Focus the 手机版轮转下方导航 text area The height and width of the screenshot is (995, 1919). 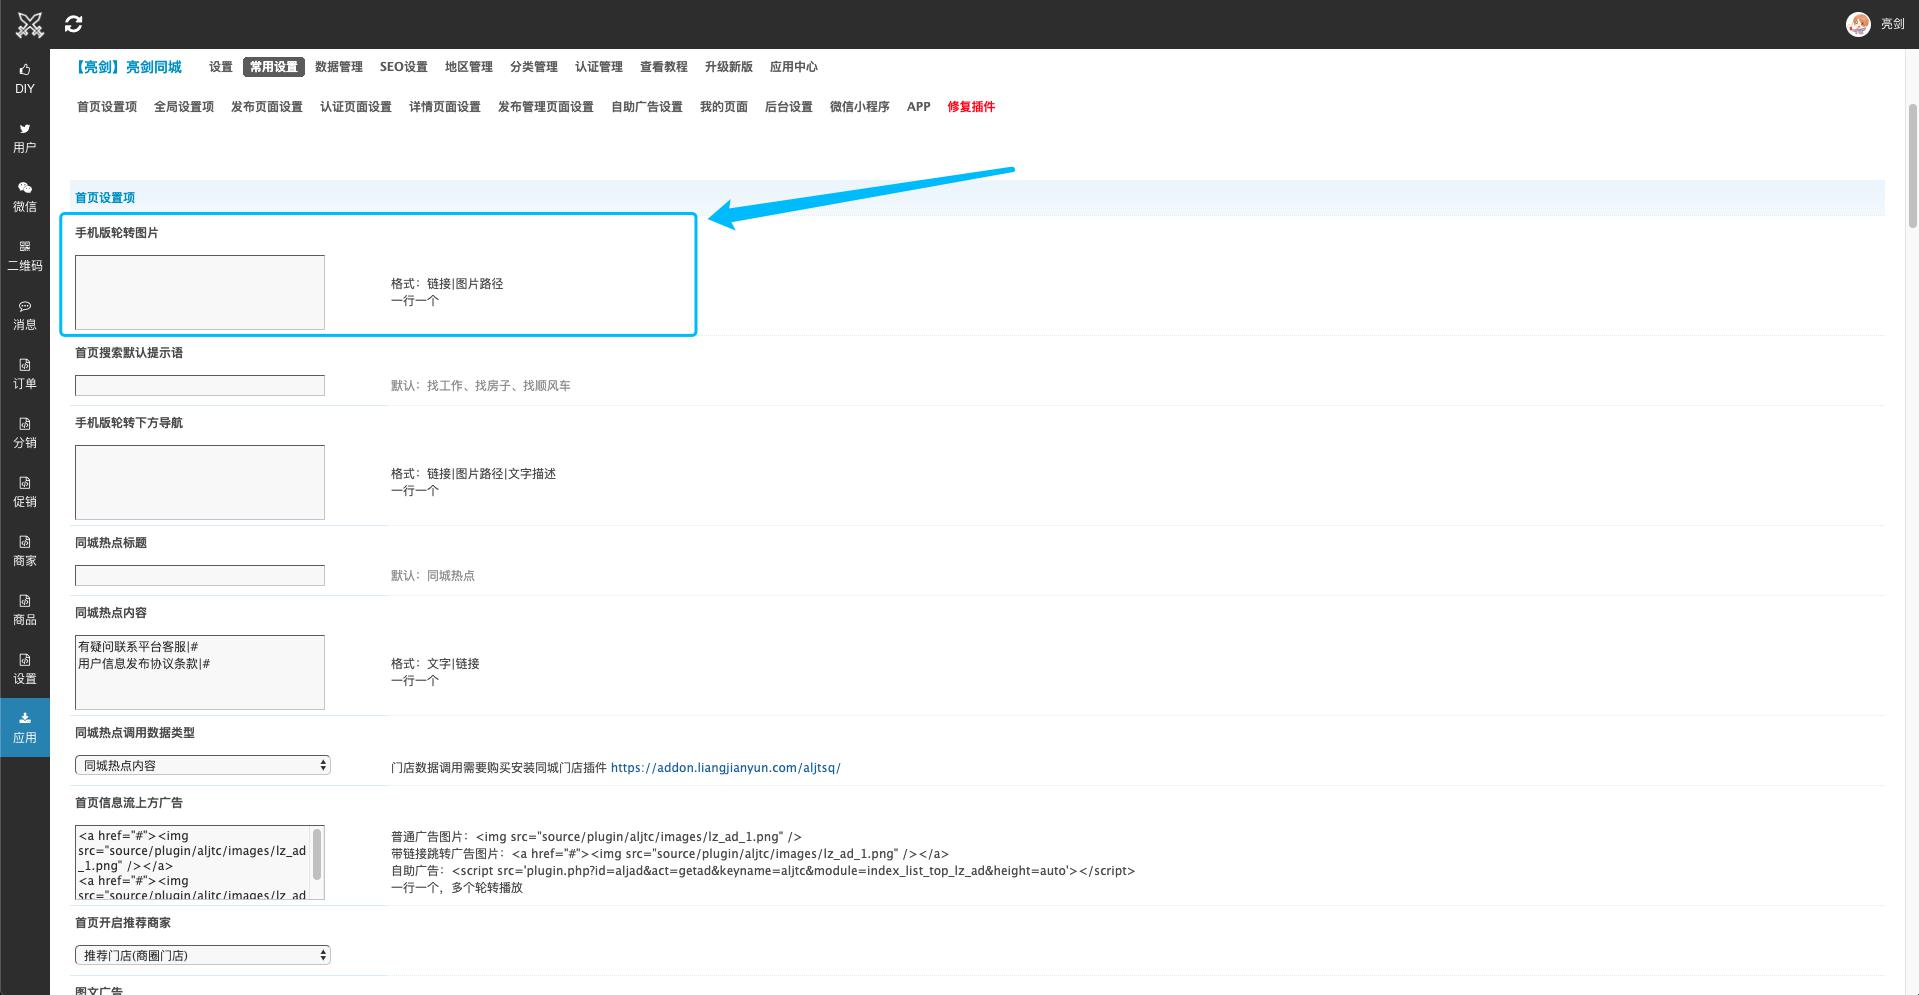tap(200, 482)
